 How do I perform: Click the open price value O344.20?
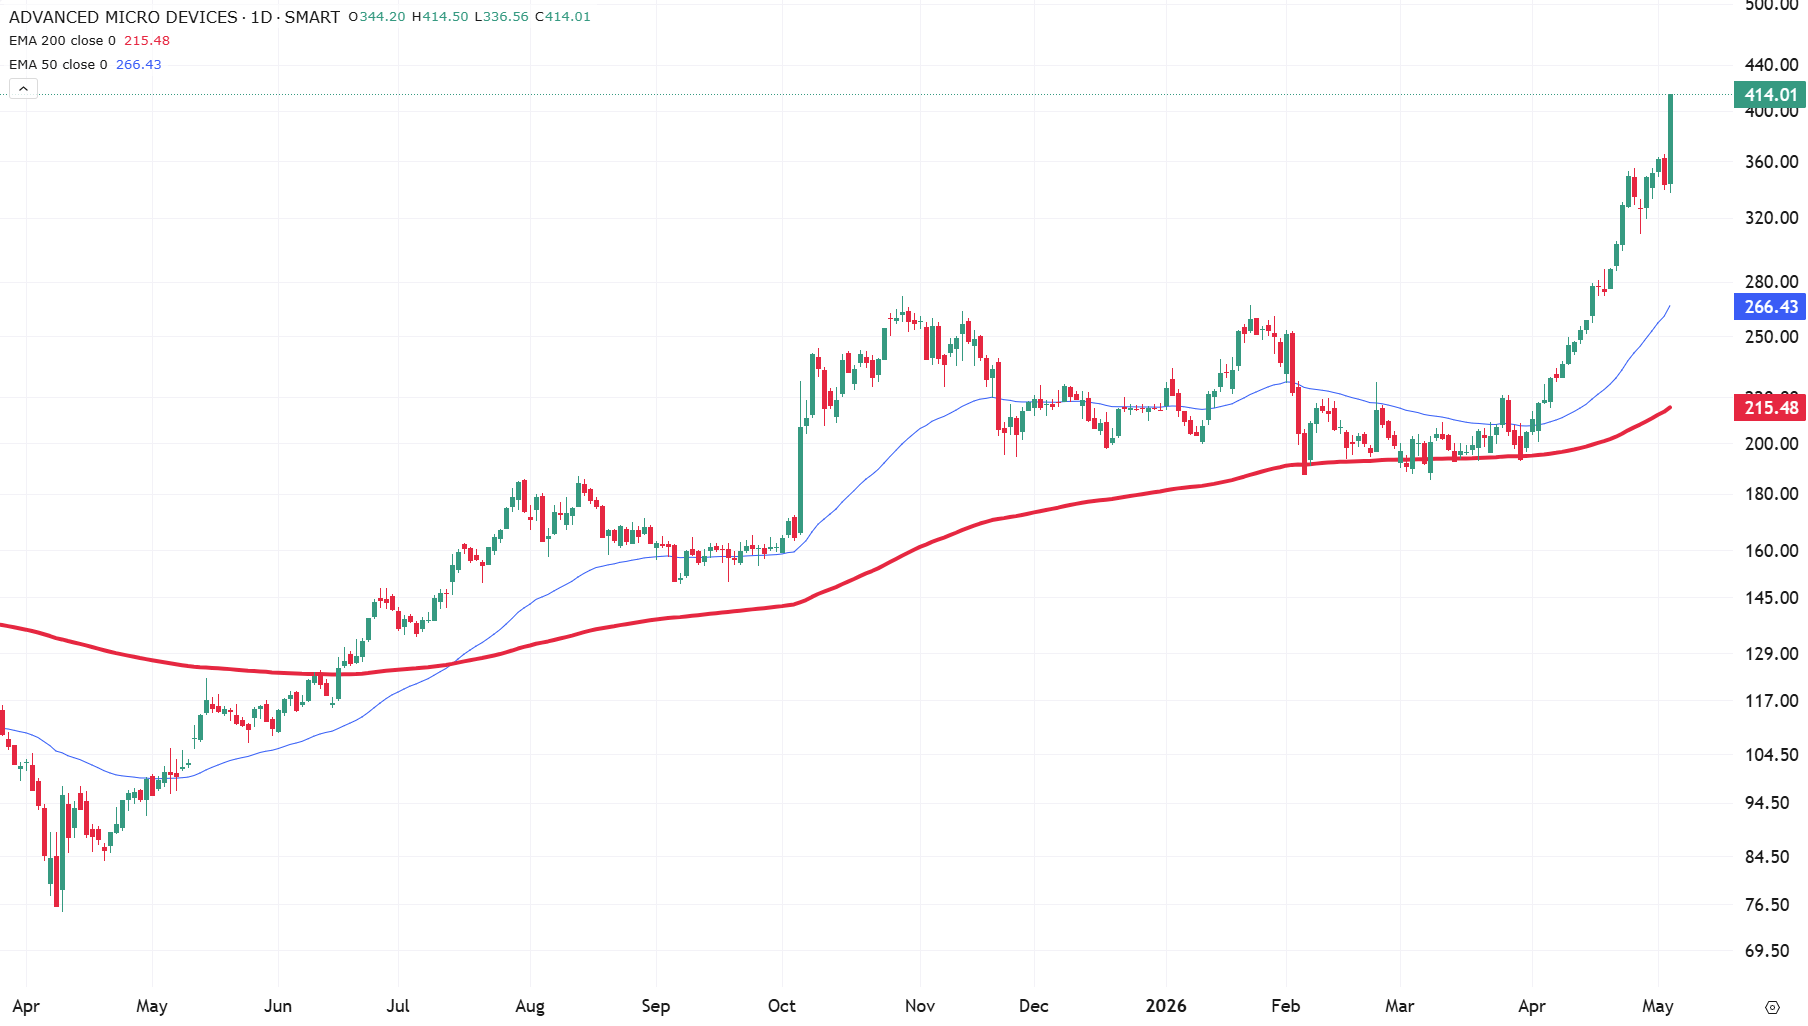377,17
